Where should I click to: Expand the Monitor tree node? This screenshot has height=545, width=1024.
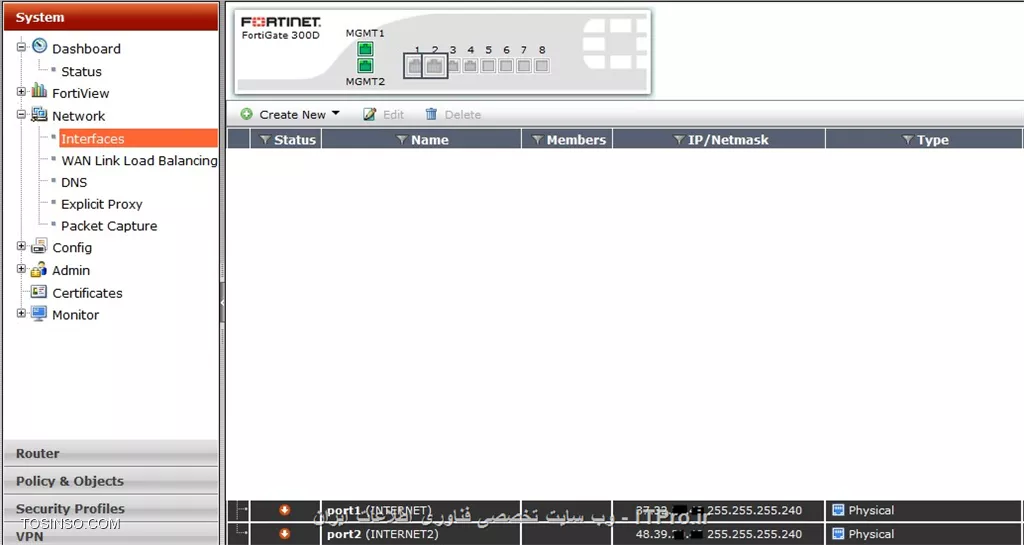click(x=22, y=313)
